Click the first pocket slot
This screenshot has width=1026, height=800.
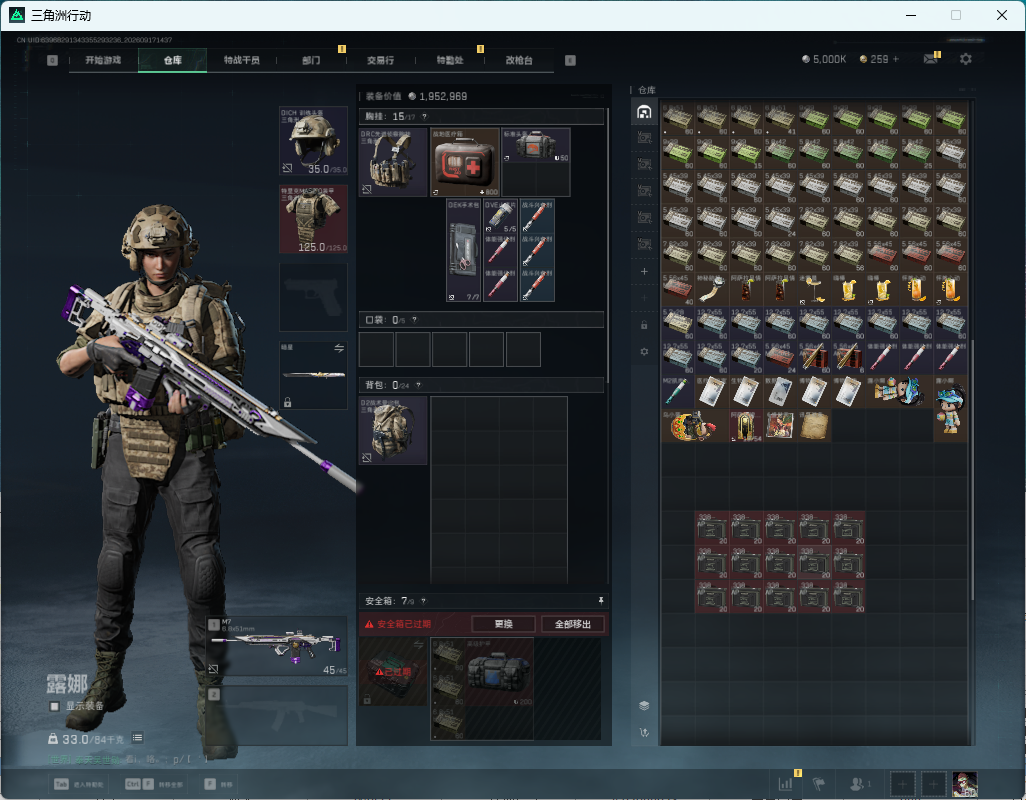point(376,349)
